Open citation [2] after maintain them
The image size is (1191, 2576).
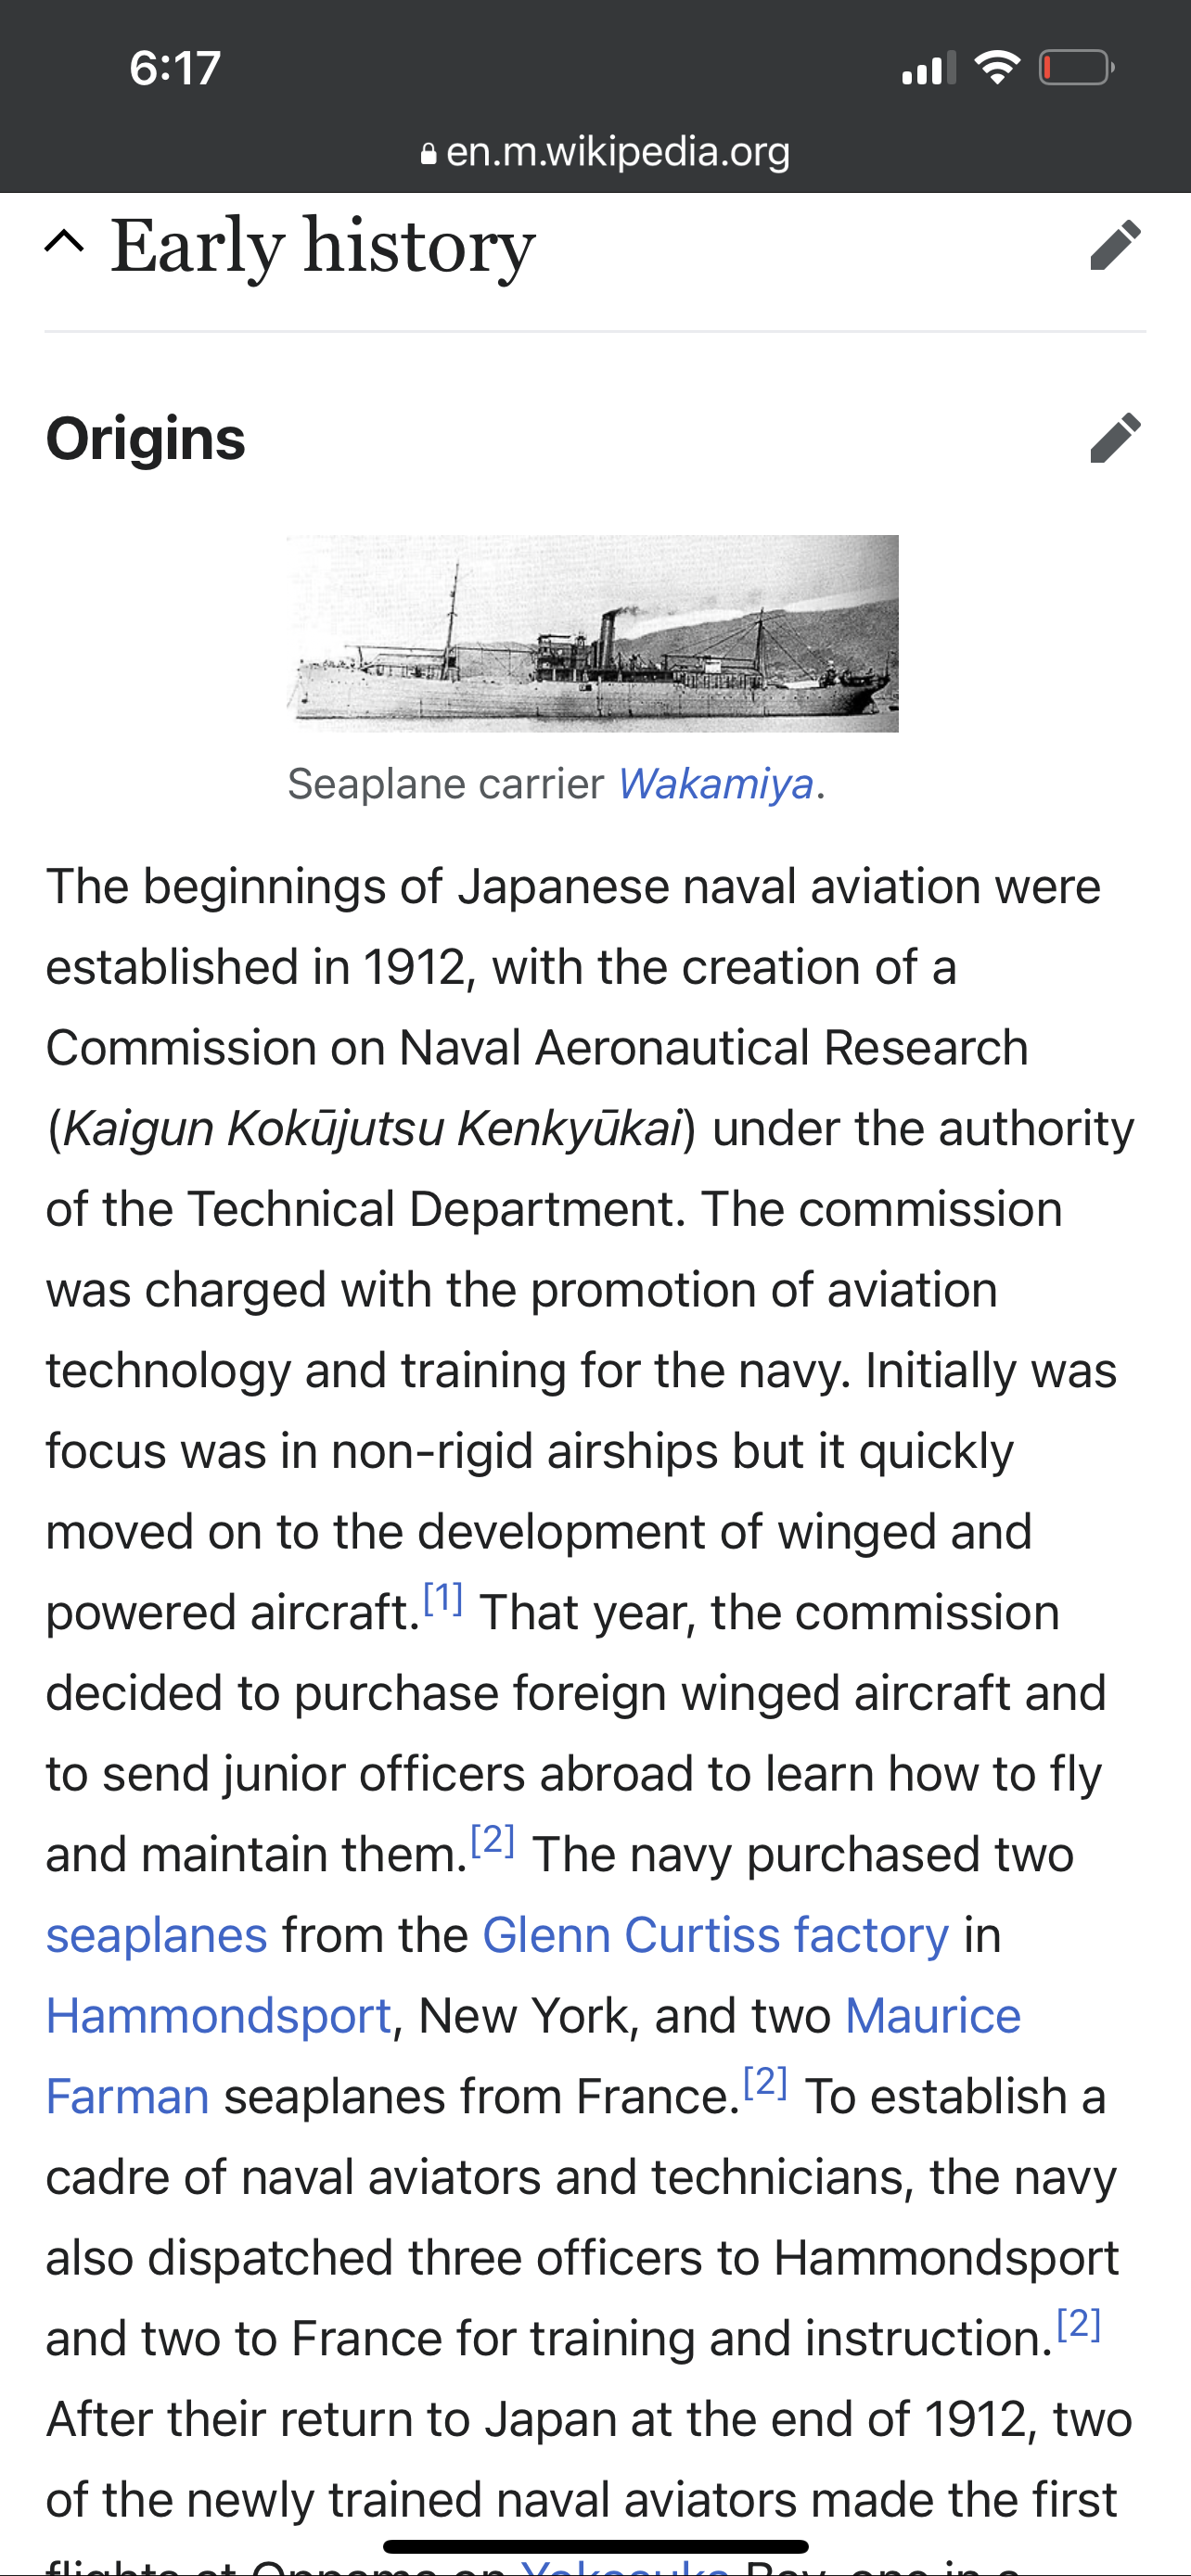click(x=492, y=1841)
